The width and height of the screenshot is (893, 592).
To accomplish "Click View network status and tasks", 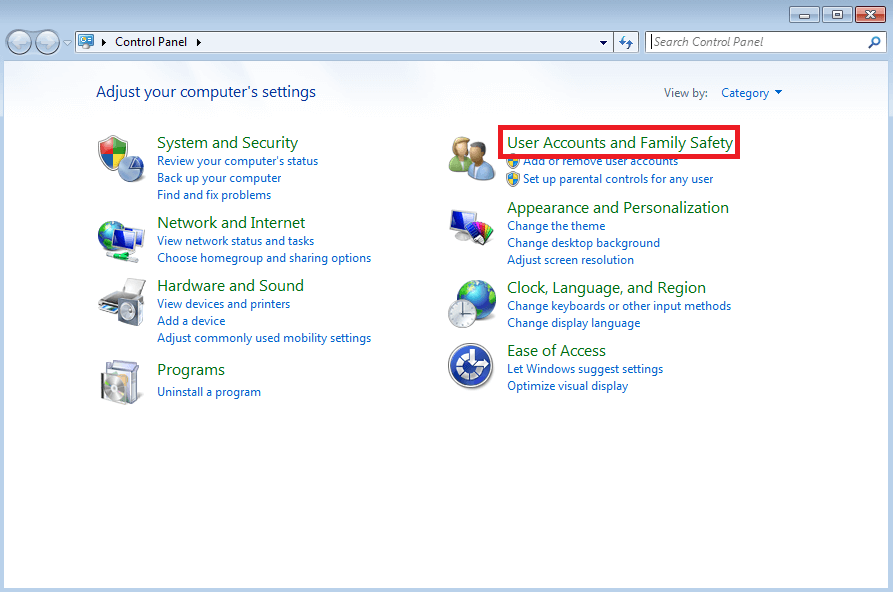I will click(235, 241).
